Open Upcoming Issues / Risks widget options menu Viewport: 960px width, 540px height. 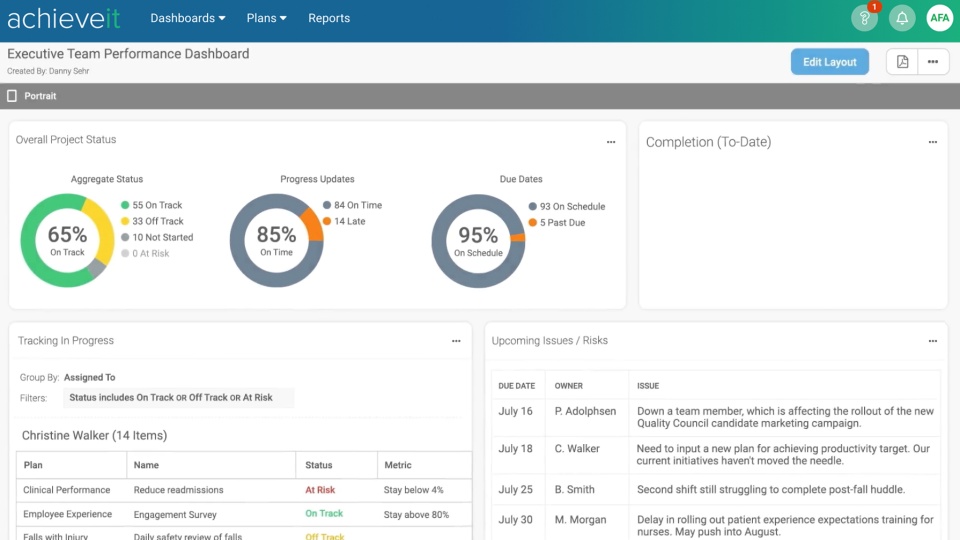click(932, 341)
